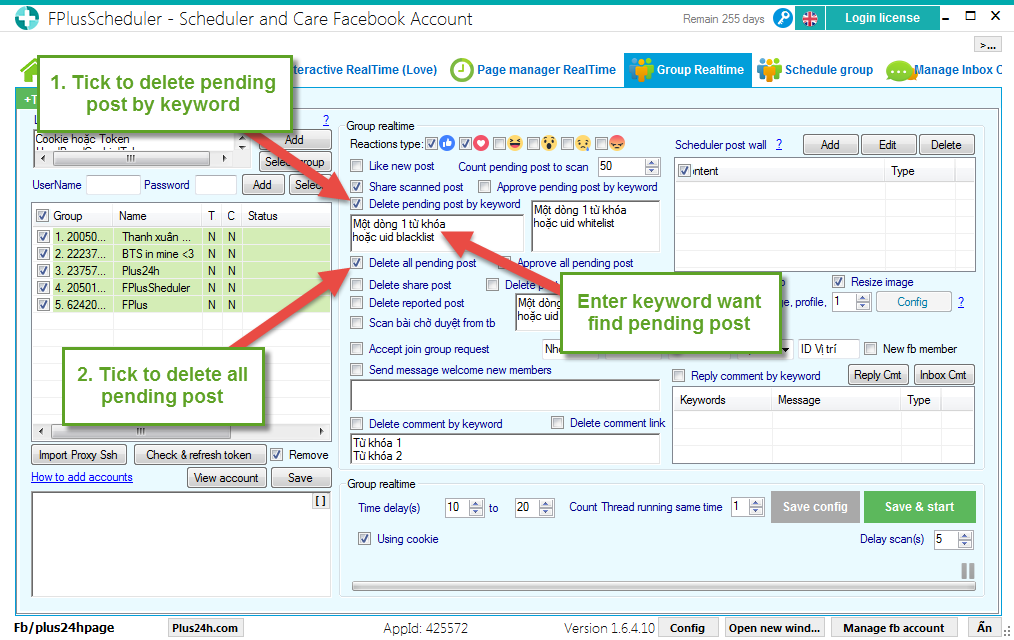
Task: Enable Delete share post checkbox
Action: (x=356, y=284)
